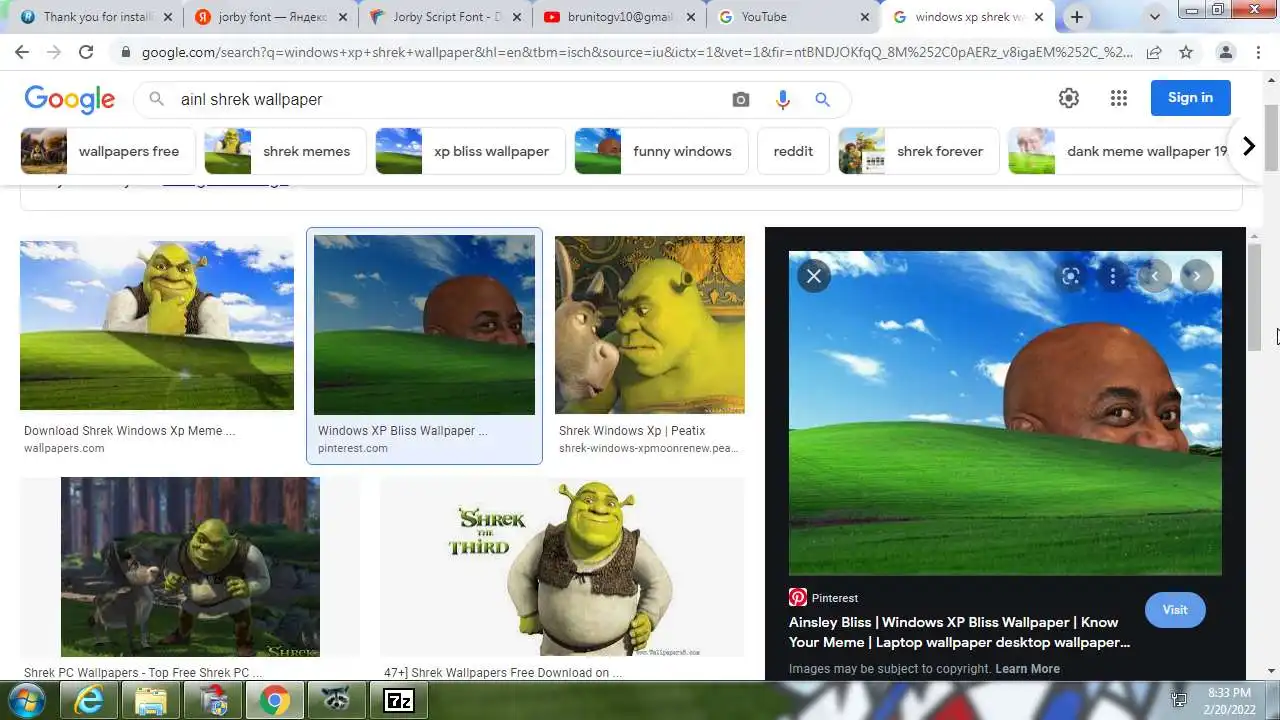The width and height of the screenshot is (1280, 720).
Task: Open the Windows Start menu
Action: pyautogui.click(x=25, y=700)
